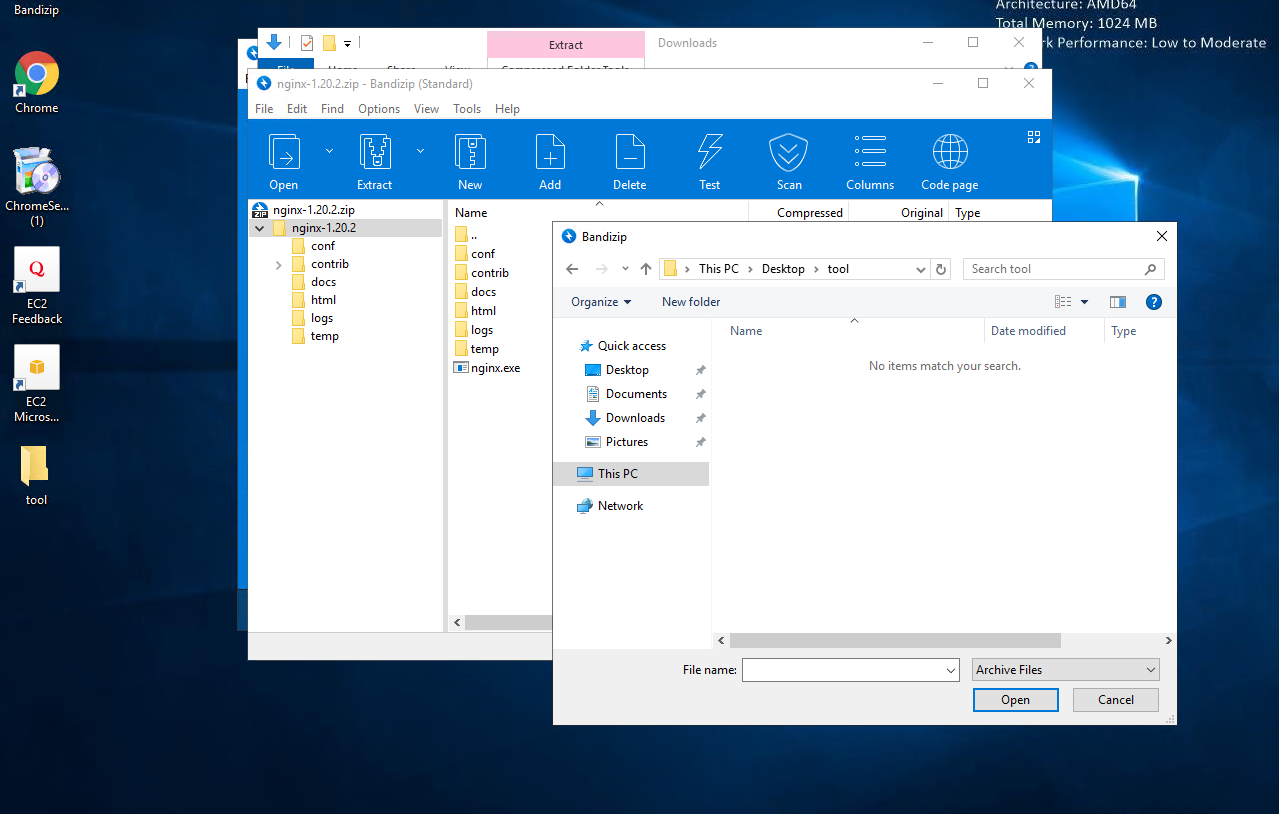Open the dropdown arrow beside Extract toolbar button
Viewport: 1279px width, 814px height.
pos(420,151)
